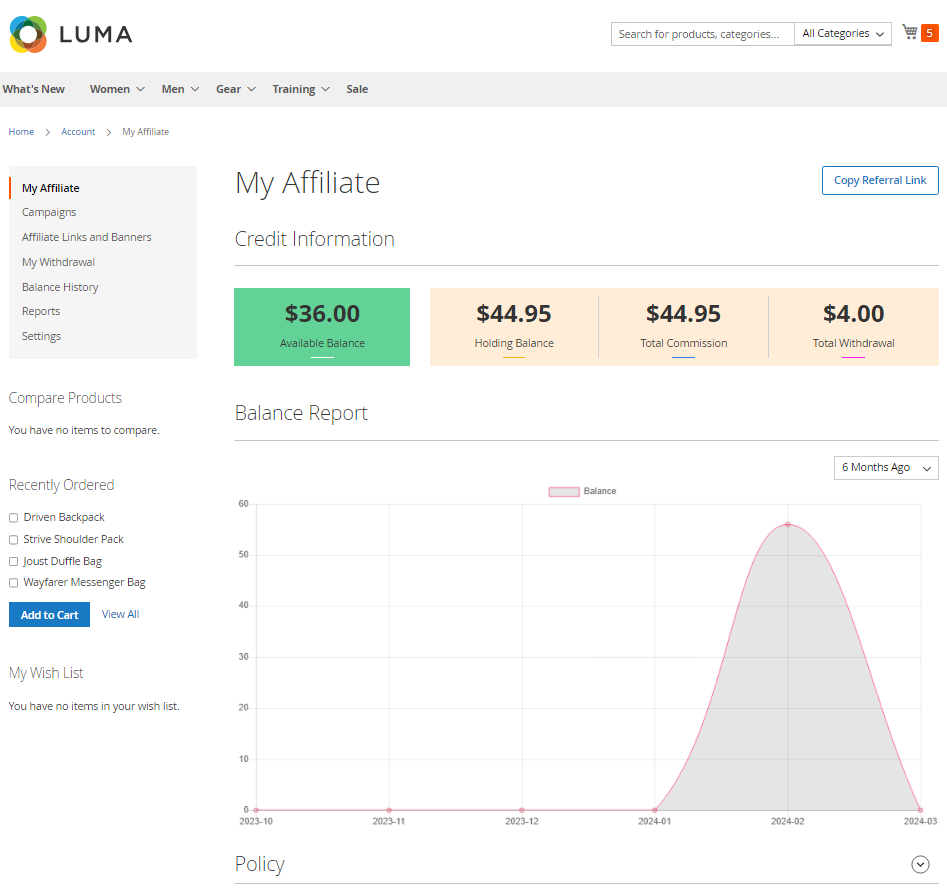Open the shopping cart icon
The height and width of the screenshot is (891, 947).
tap(909, 33)
